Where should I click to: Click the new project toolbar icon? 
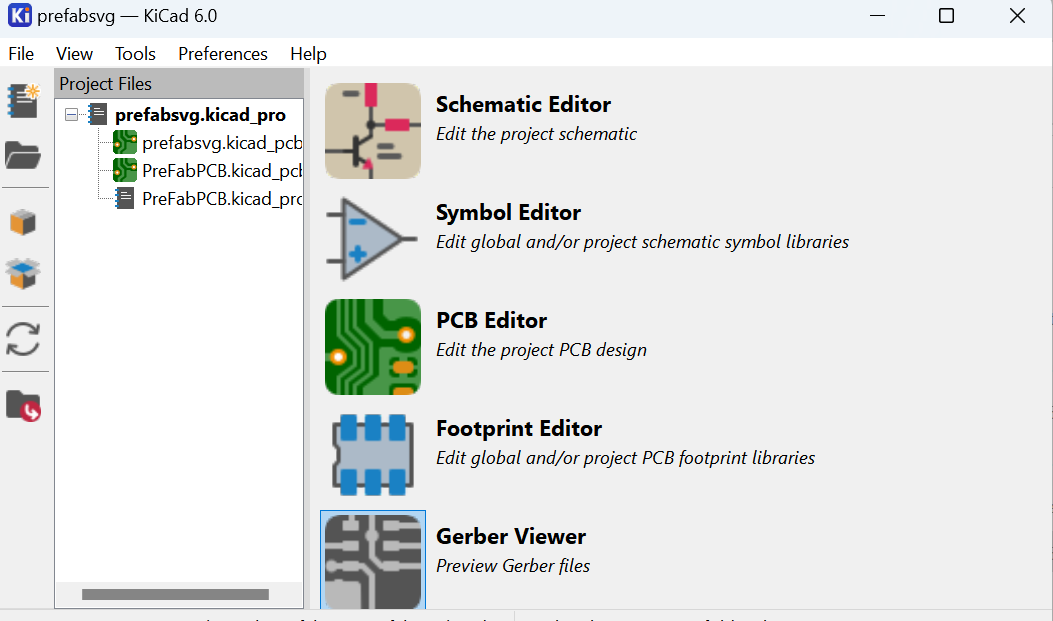pyautogui.click(x=23, y=100)
